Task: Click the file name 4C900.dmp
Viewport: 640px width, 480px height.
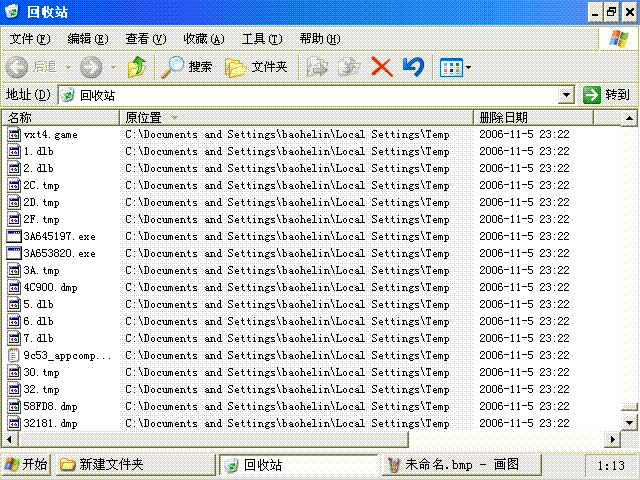Action: tap(50, 287)
